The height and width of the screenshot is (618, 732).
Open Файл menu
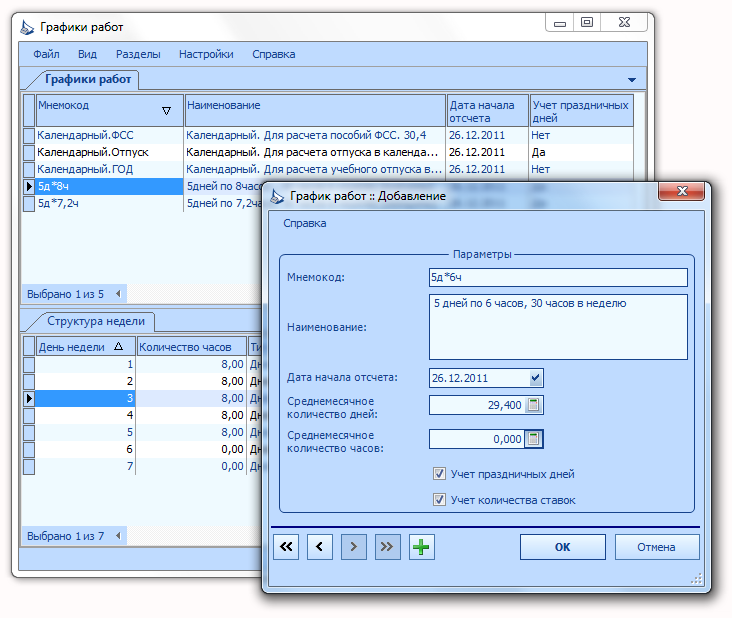tap(46, 54)
